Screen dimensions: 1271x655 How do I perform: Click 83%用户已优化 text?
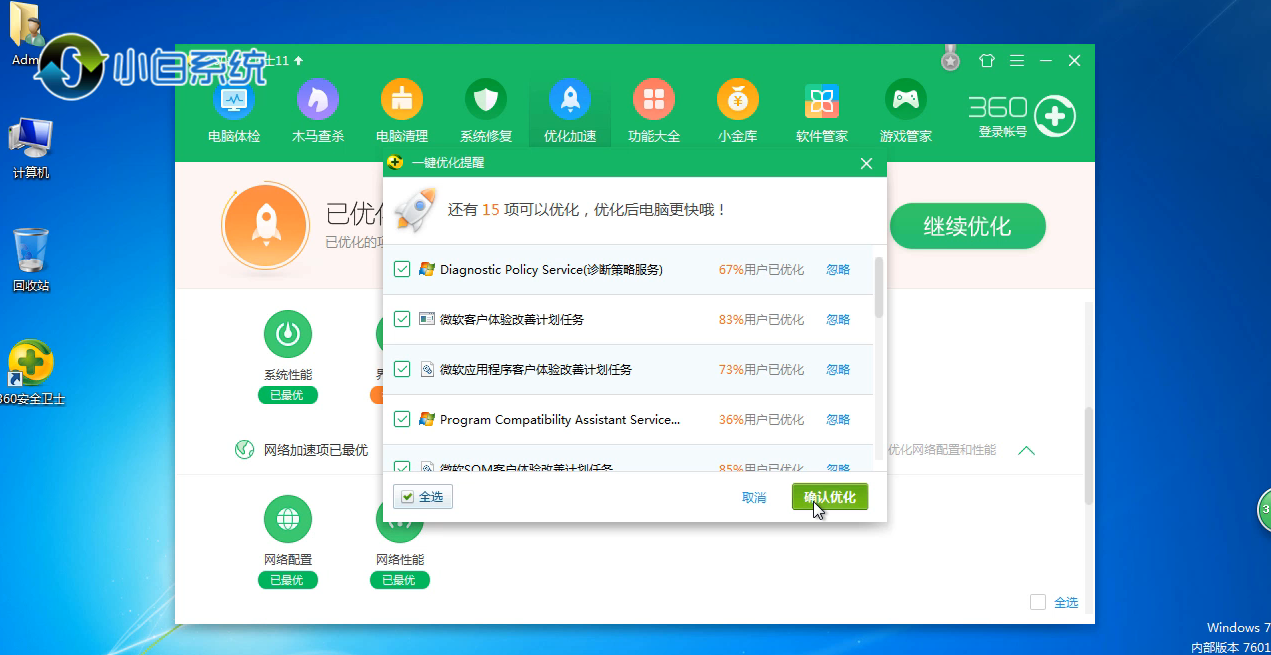[761, 319]
